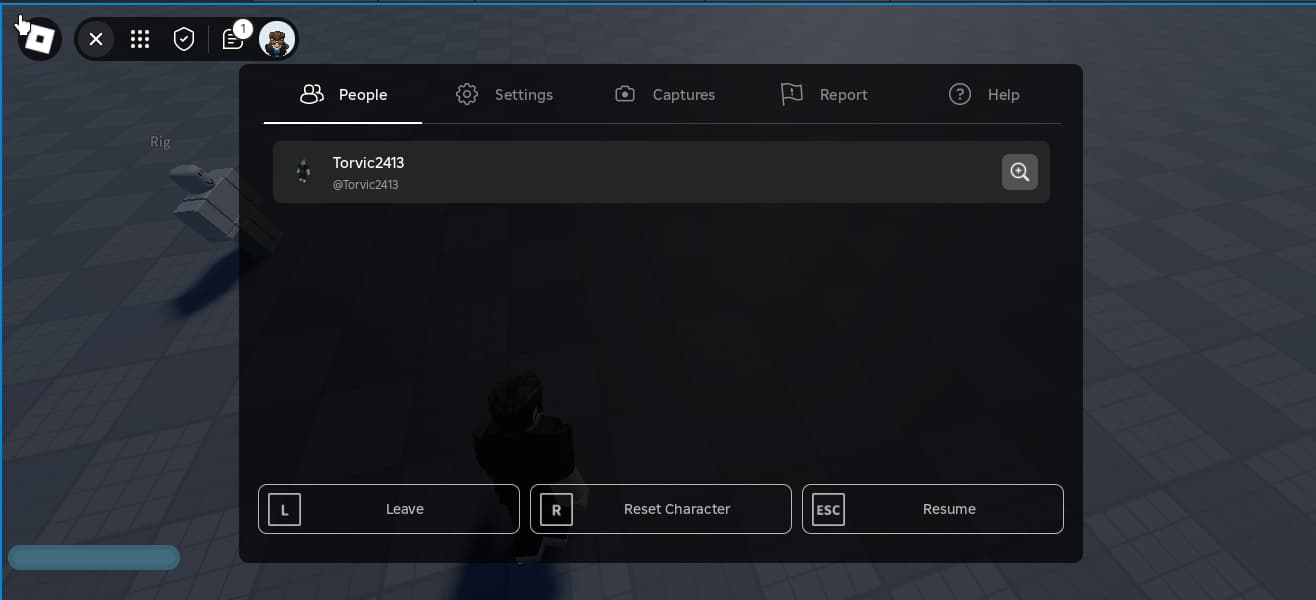The image size is (1316, 600).
Task: Click the Rig label in the scene
Action: [161, 142]
